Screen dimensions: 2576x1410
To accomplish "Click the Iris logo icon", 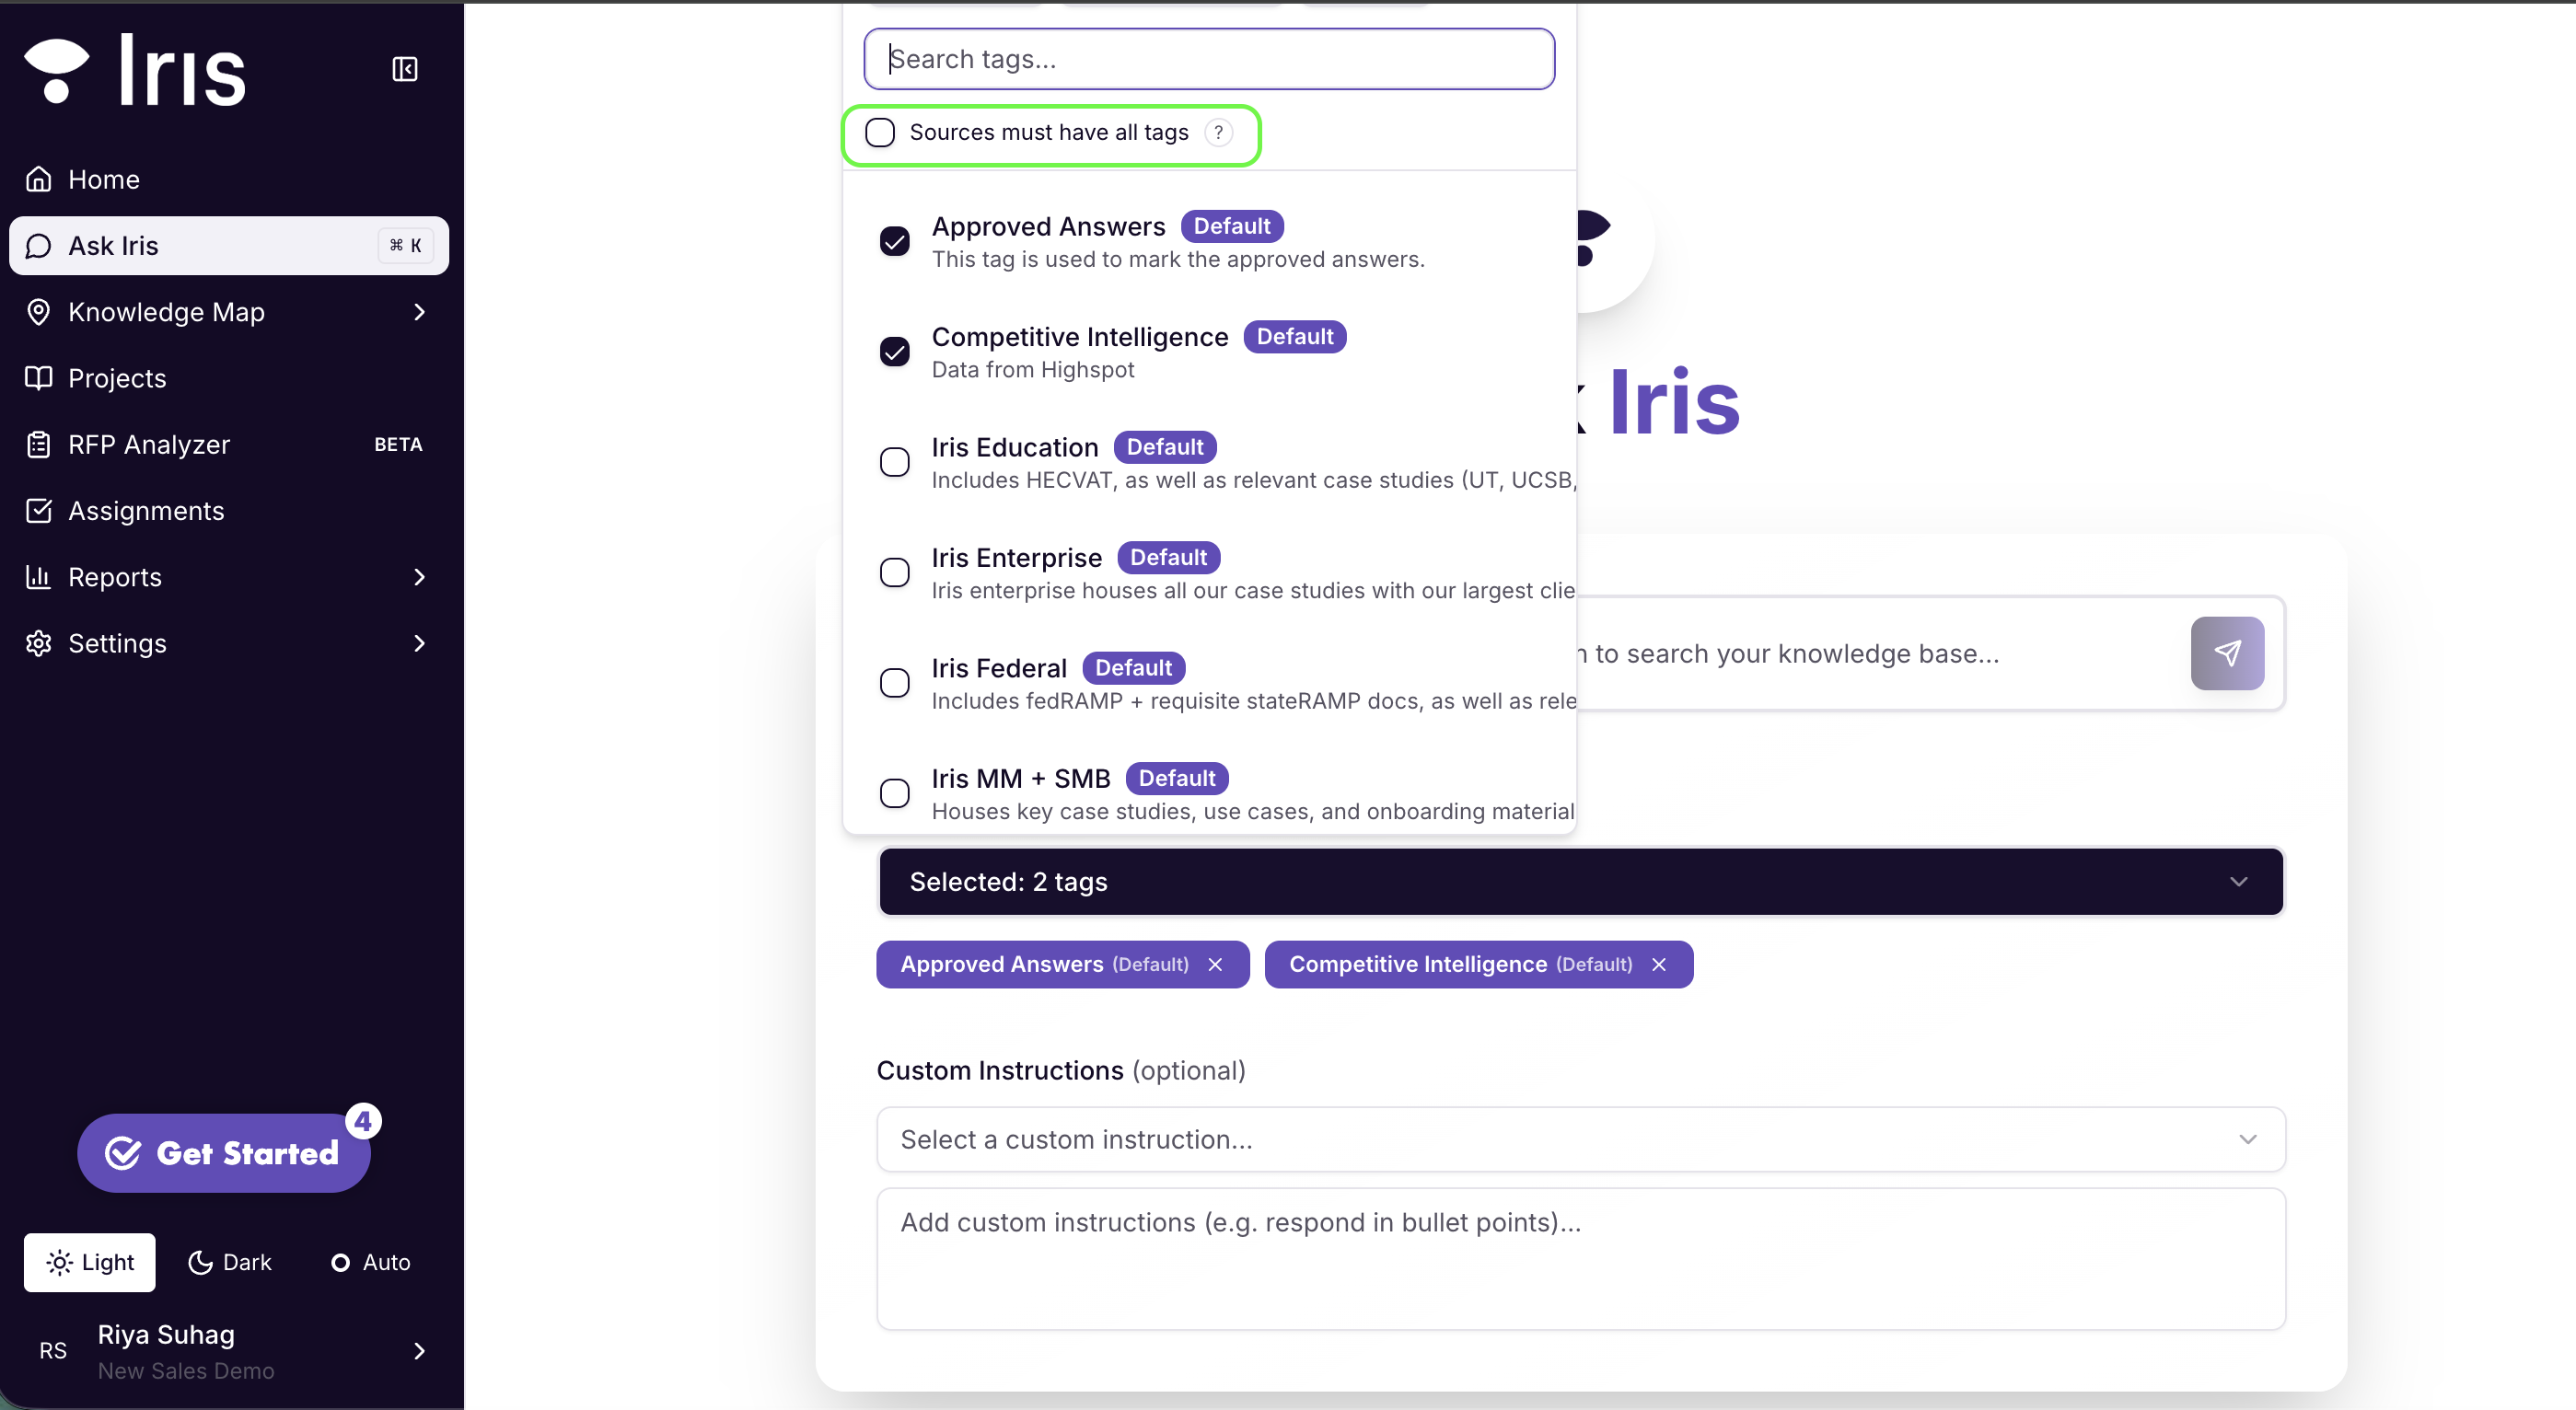I will (57, 71).
